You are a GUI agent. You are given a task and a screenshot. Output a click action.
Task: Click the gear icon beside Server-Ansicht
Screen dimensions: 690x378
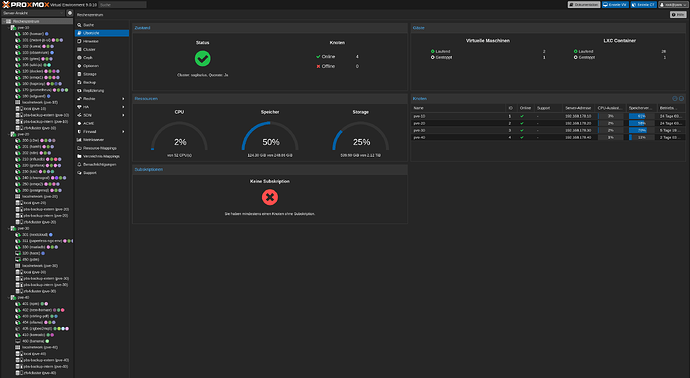(x=70, y=13)
